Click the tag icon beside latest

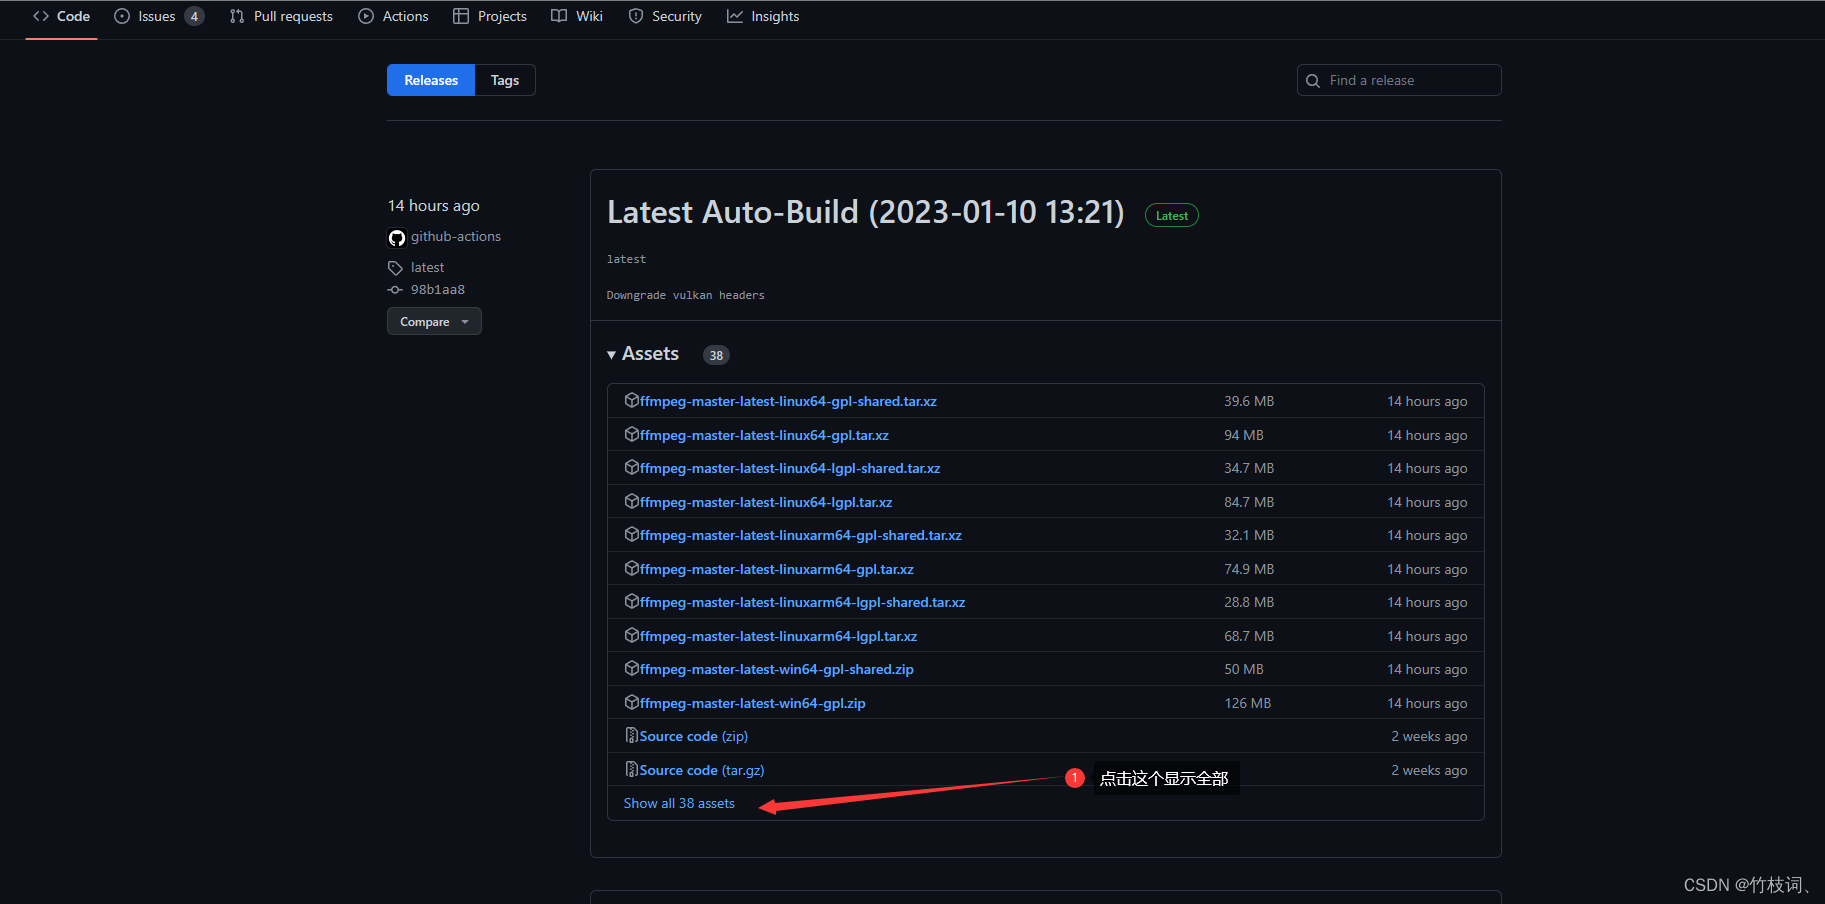pos(395,268)
